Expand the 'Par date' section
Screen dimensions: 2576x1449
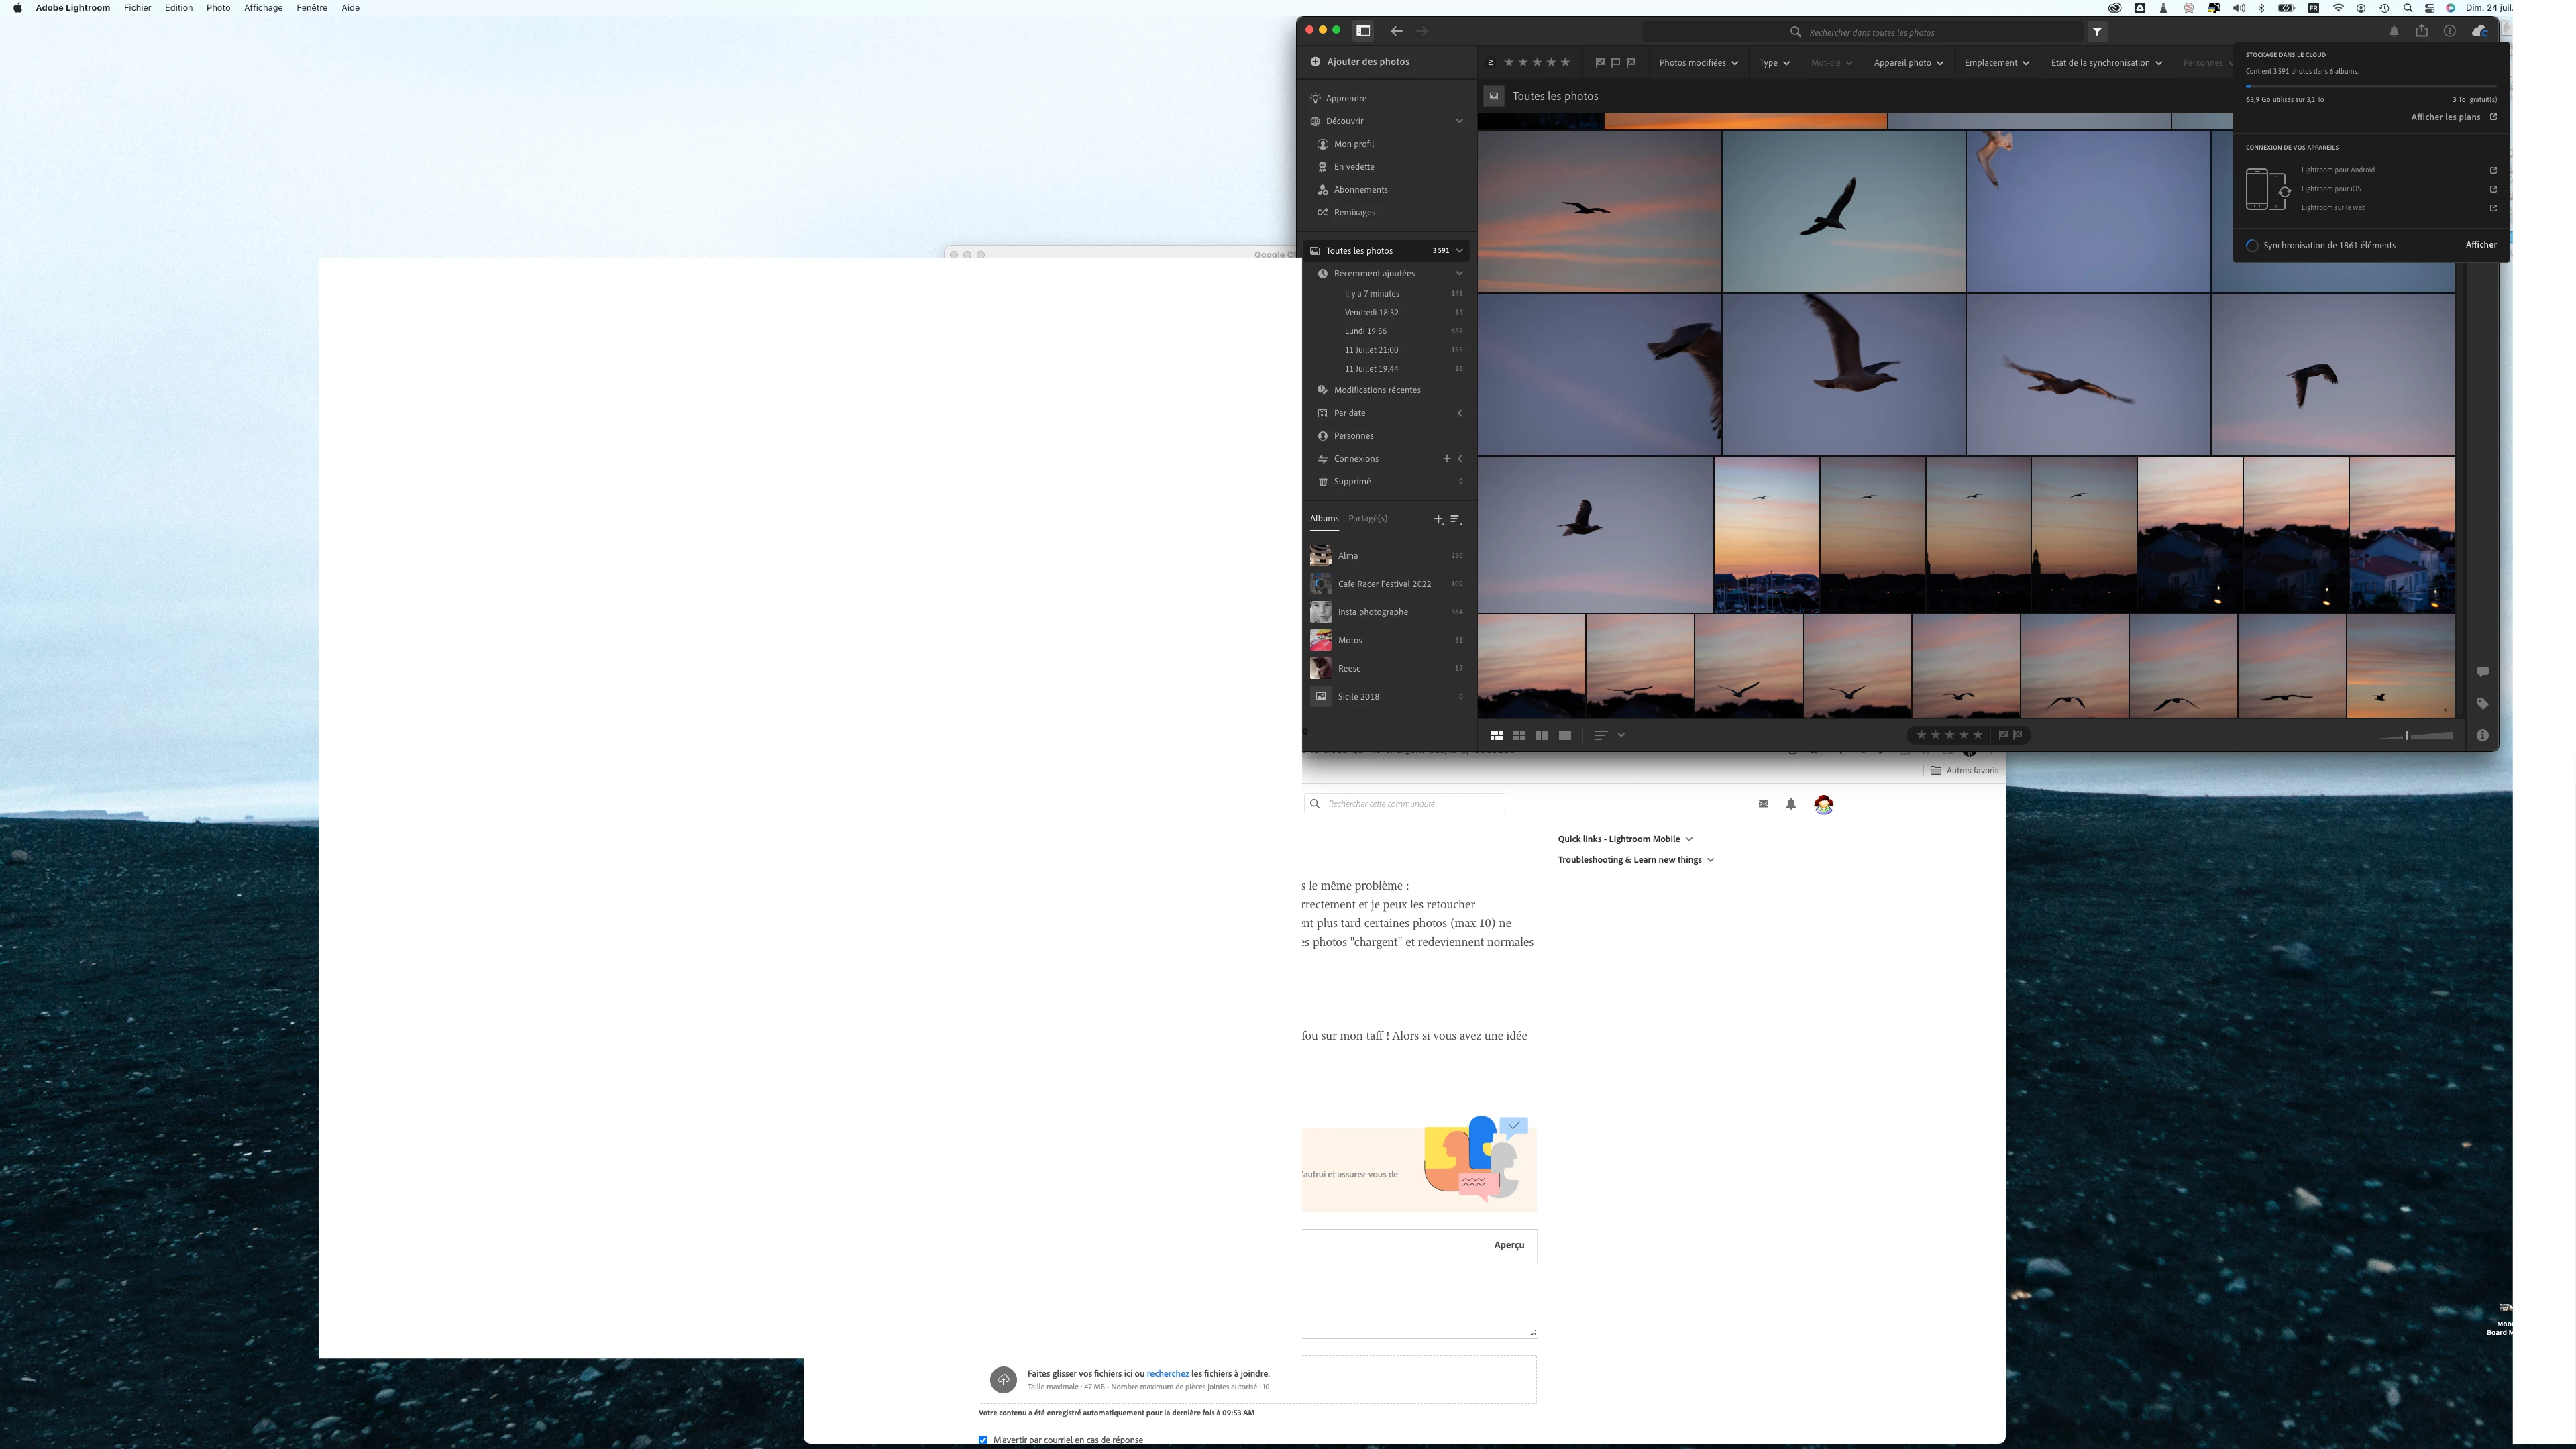[x=1459, y=413]
